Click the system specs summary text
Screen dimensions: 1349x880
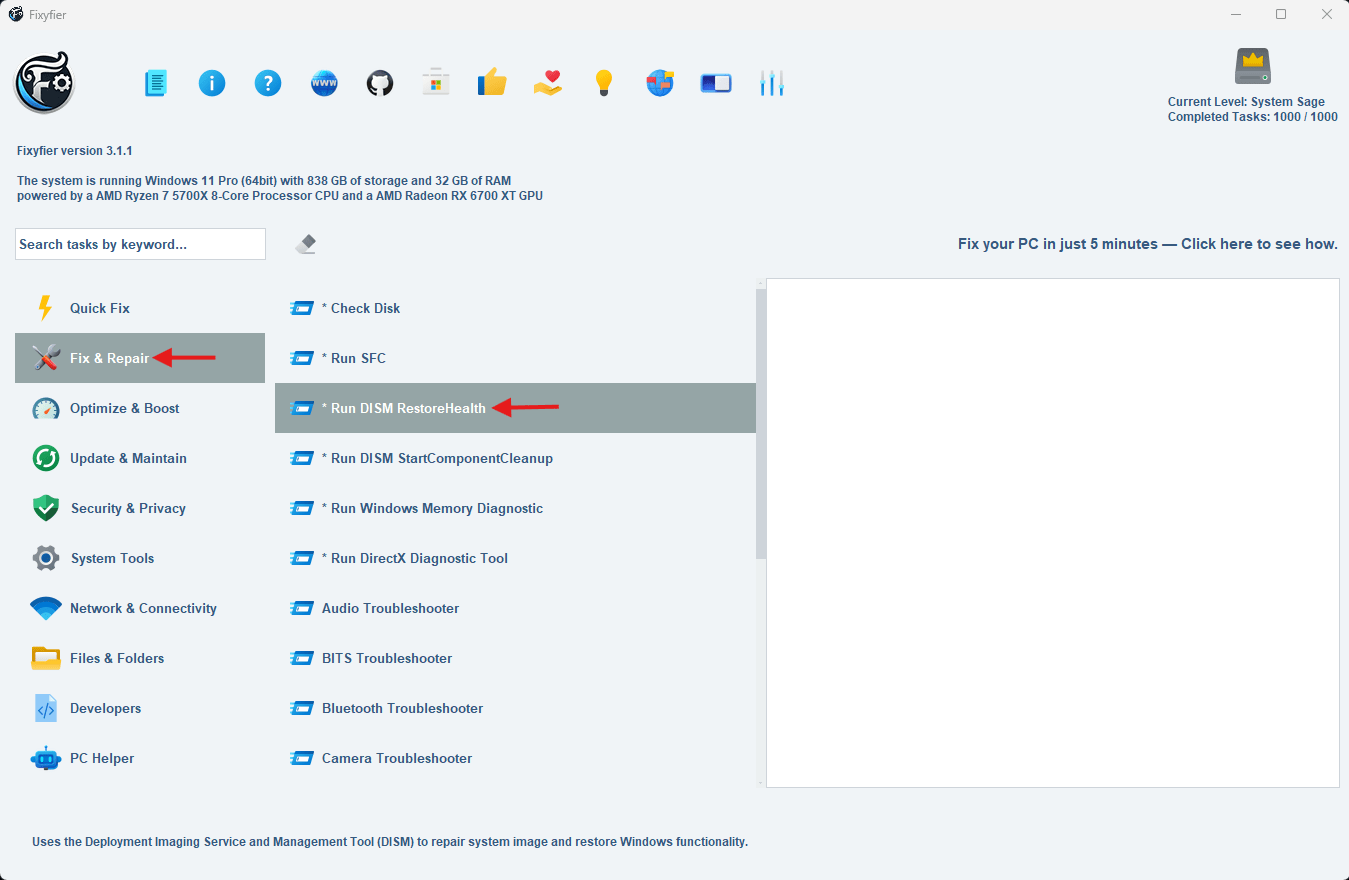click(x=280, y=188)
